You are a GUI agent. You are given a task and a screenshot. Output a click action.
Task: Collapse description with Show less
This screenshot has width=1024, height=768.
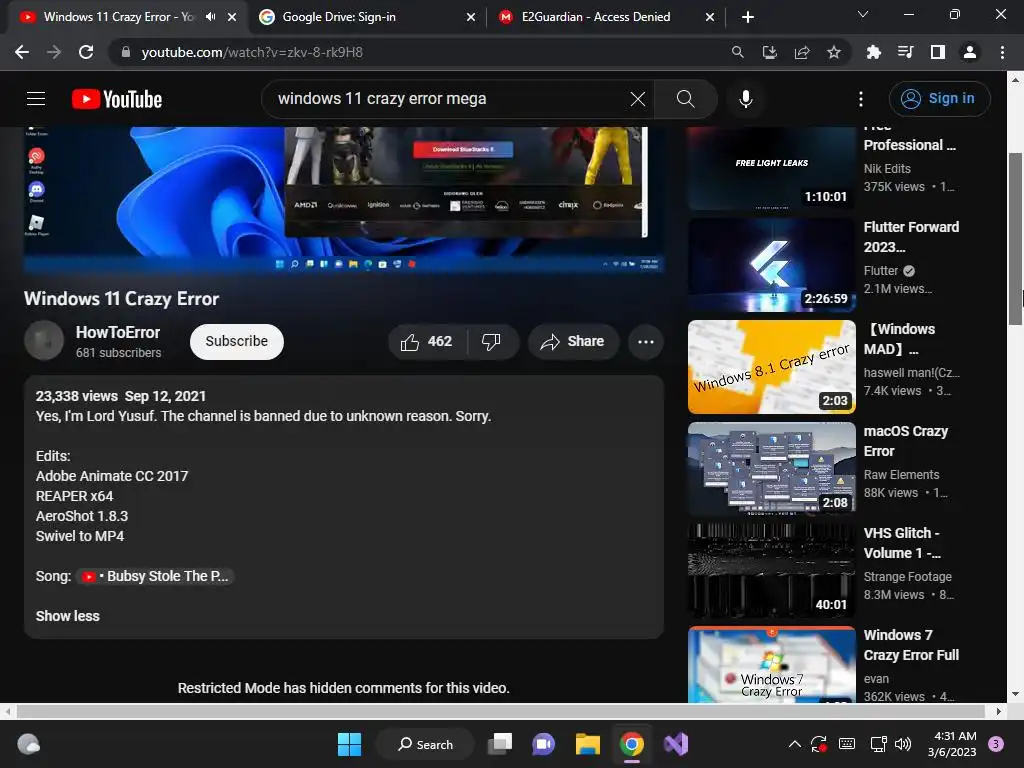(67, 616)
